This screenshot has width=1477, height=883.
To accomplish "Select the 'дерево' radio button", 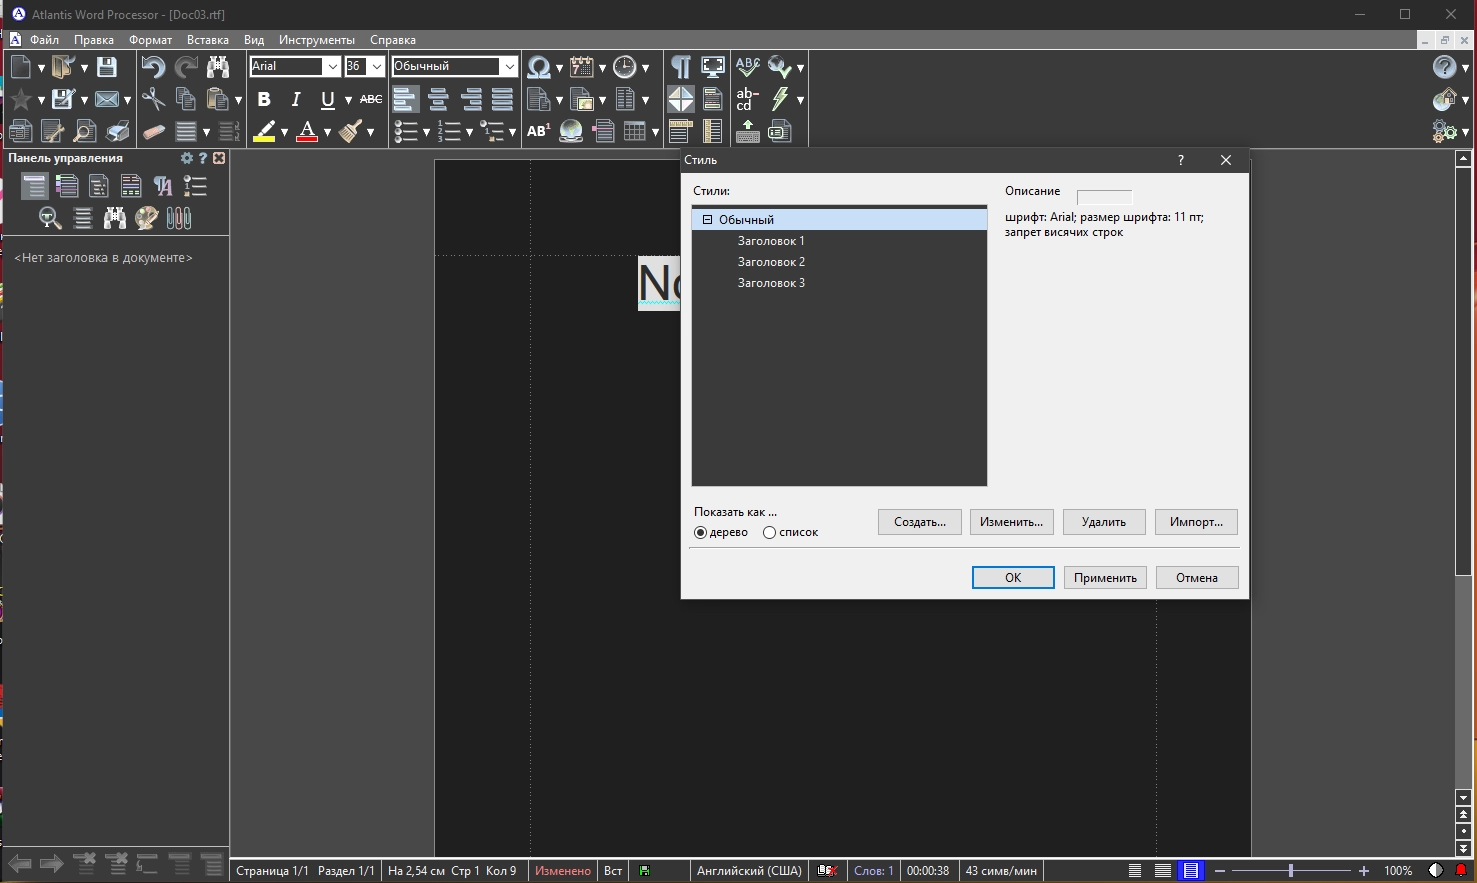I will pos(700,533).
